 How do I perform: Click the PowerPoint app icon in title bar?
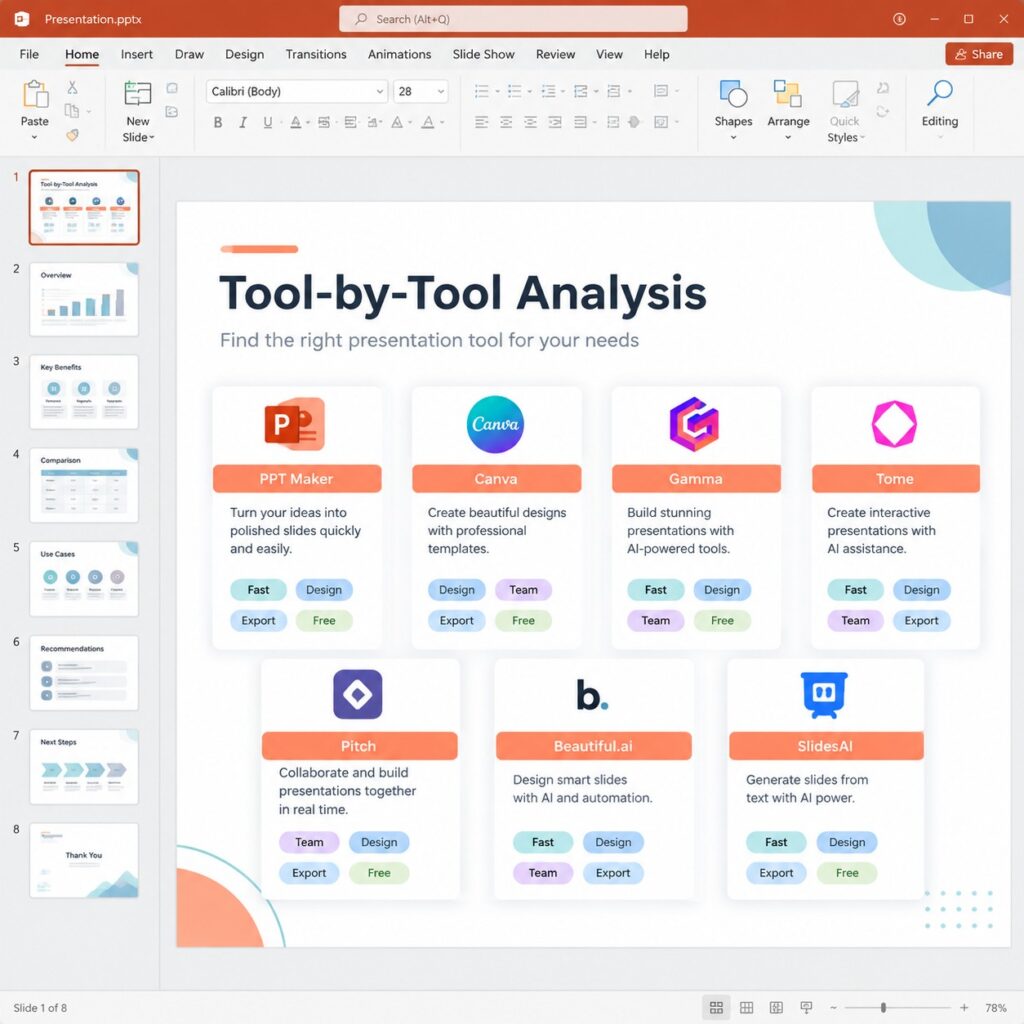(22, 19)
